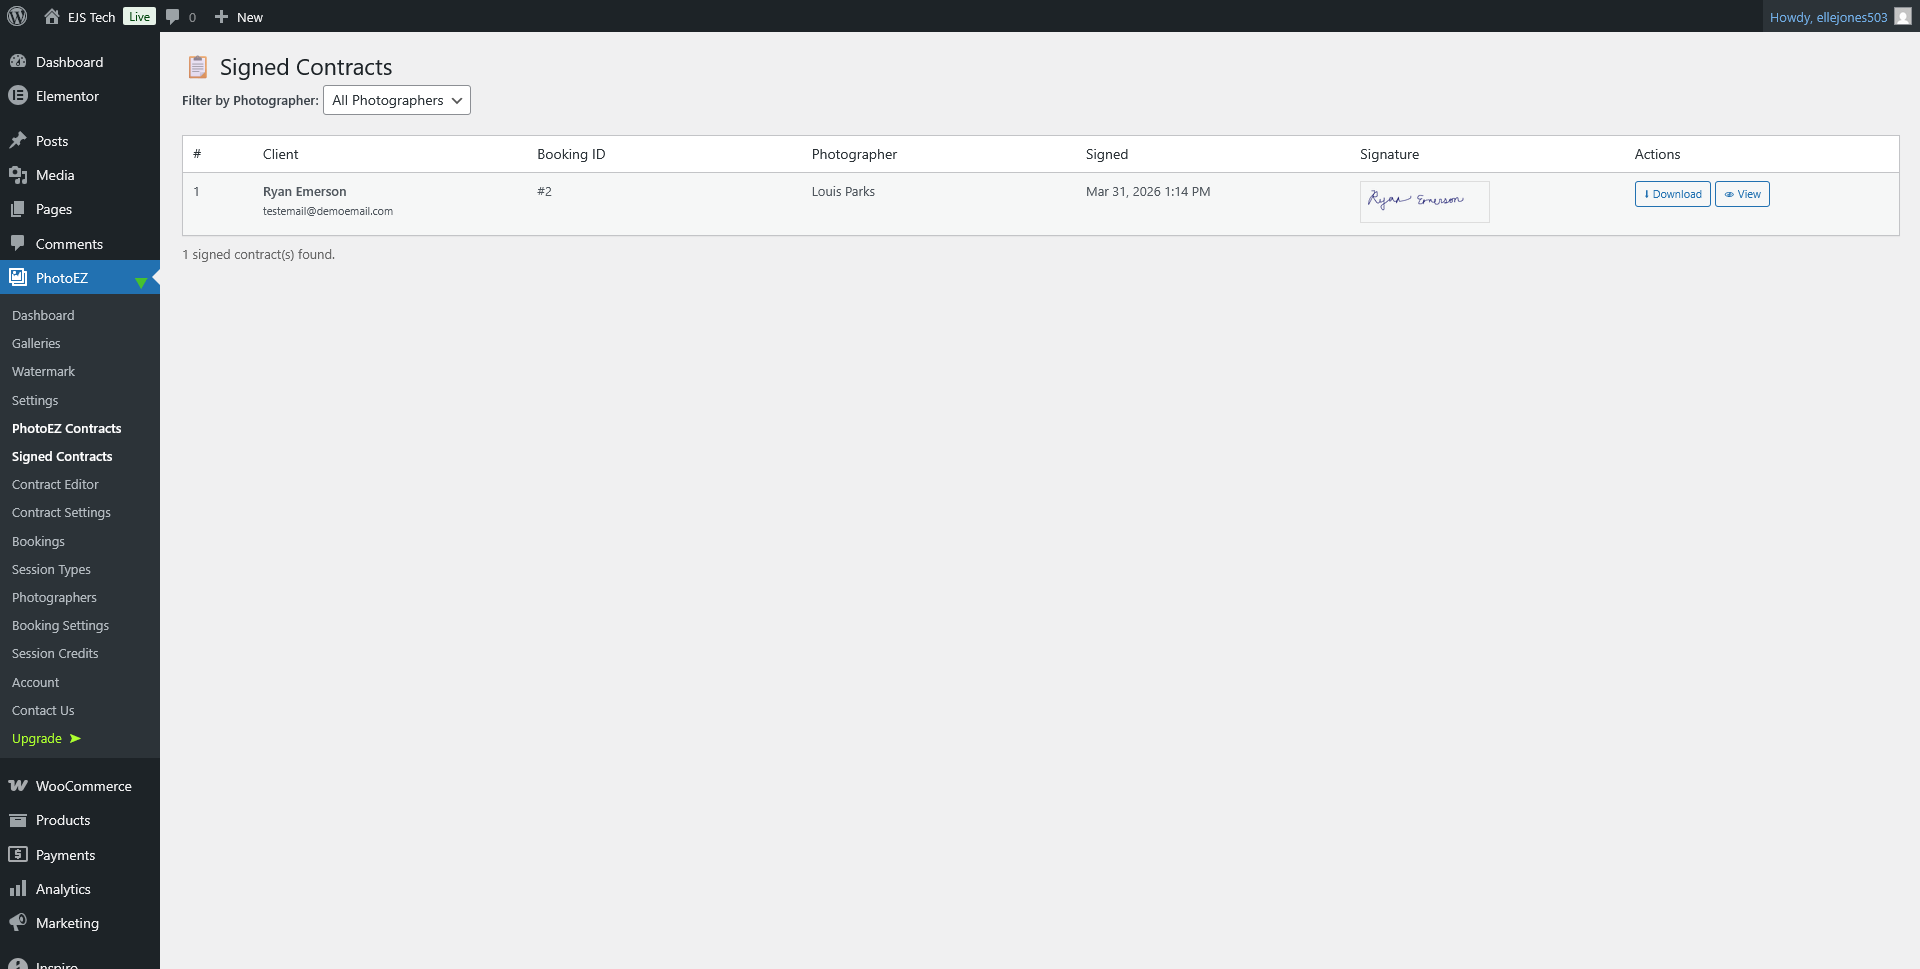The width and height of the screenshot is (1920, 969).
Task: Click the New content button in admin bar
Action: [x=239, y=17]
